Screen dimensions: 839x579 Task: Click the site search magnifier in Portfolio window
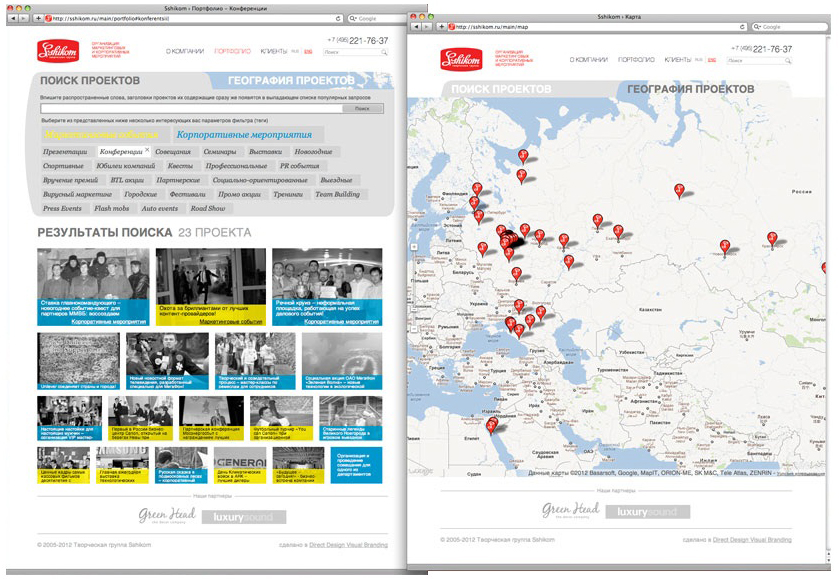pyautogui.click(x=384, y=52)
